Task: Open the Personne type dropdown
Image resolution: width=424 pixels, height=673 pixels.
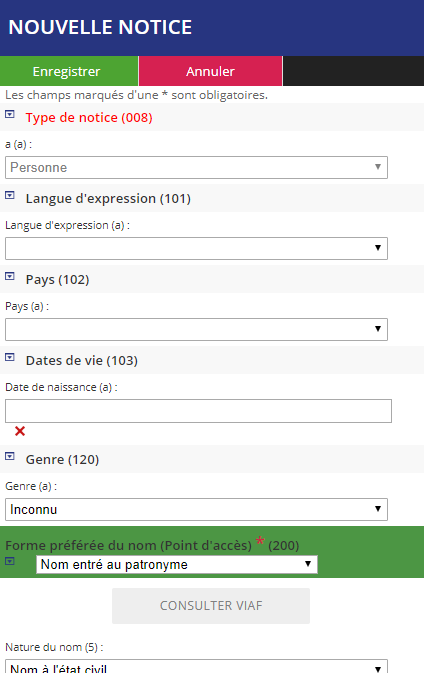Action: tap(196, 167)
